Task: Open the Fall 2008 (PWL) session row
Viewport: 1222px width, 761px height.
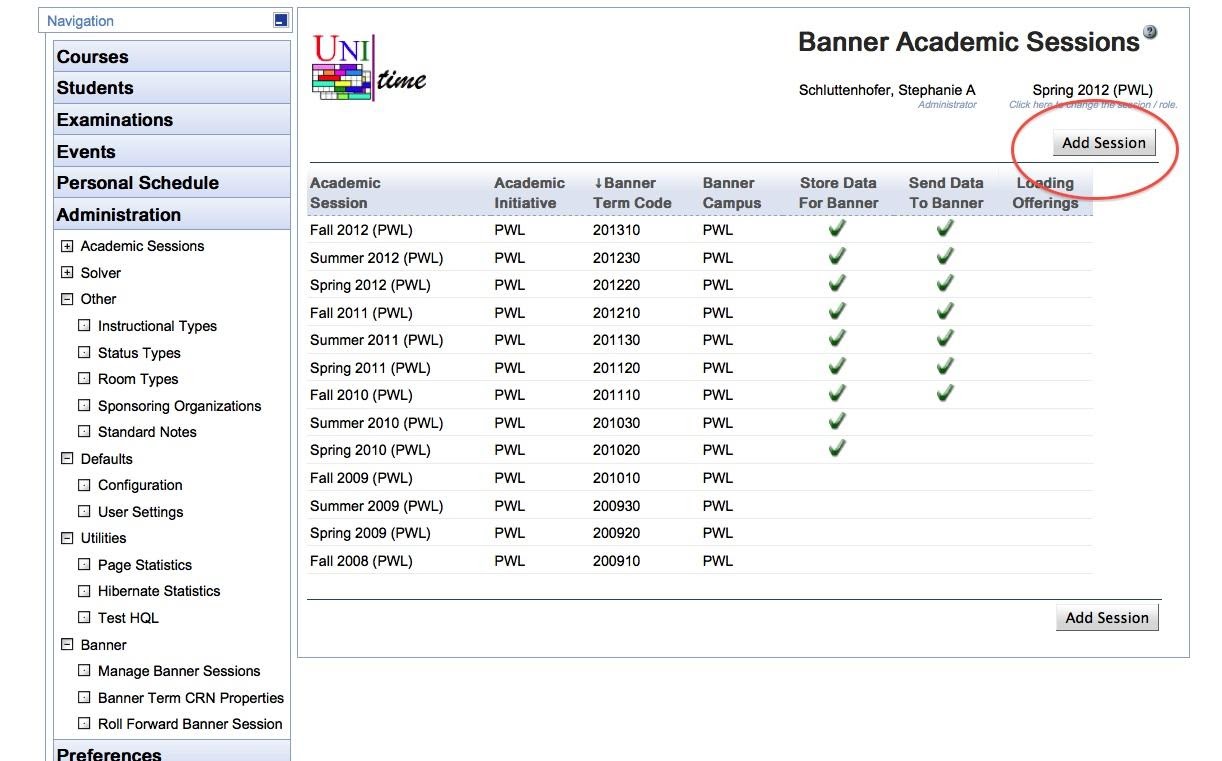Action: coord(700,561)
